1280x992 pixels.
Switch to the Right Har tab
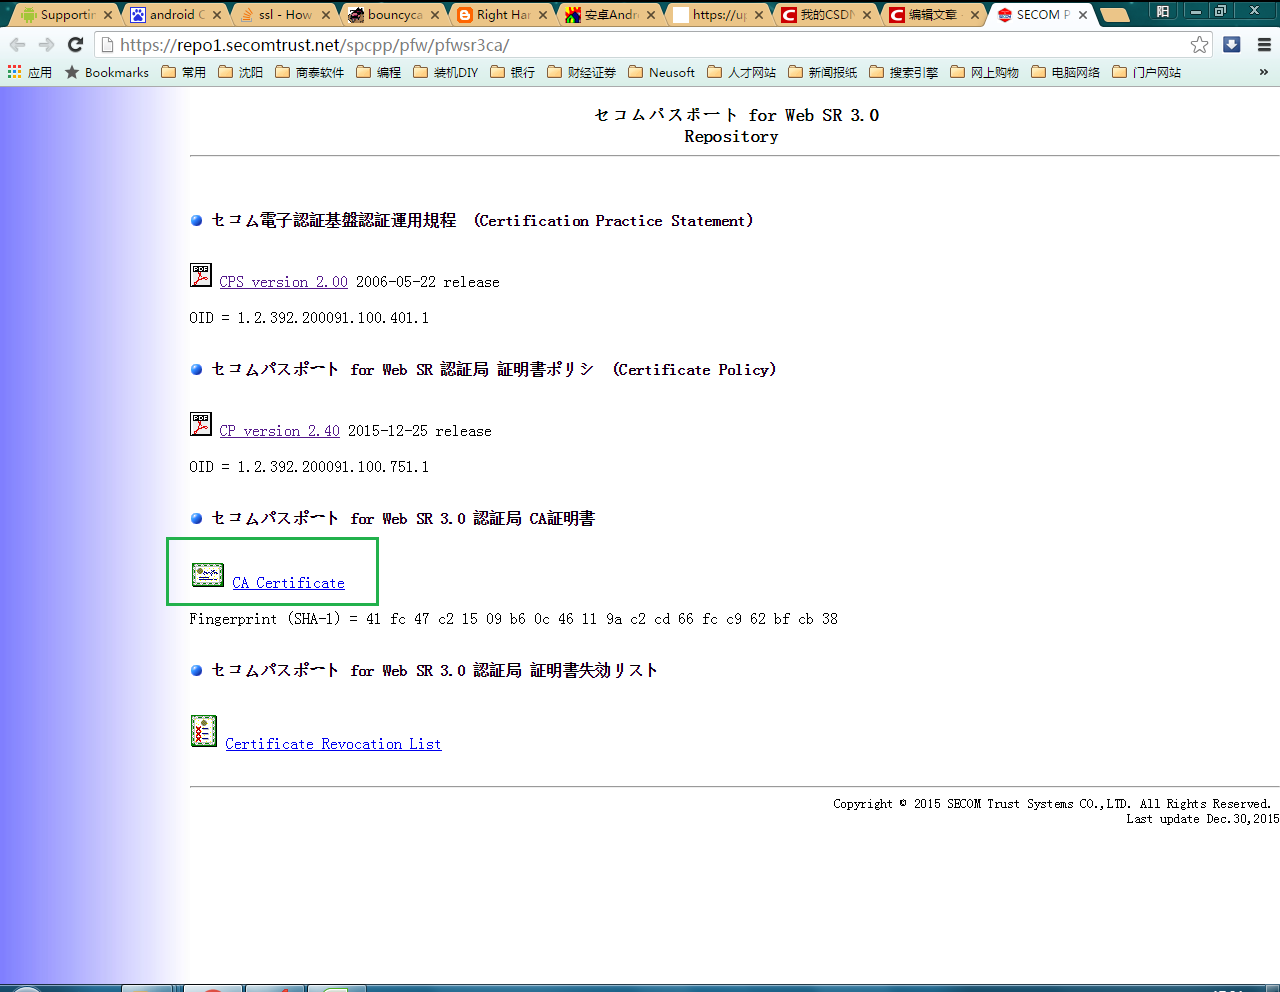pyautogui.click(x=501, y=15)
